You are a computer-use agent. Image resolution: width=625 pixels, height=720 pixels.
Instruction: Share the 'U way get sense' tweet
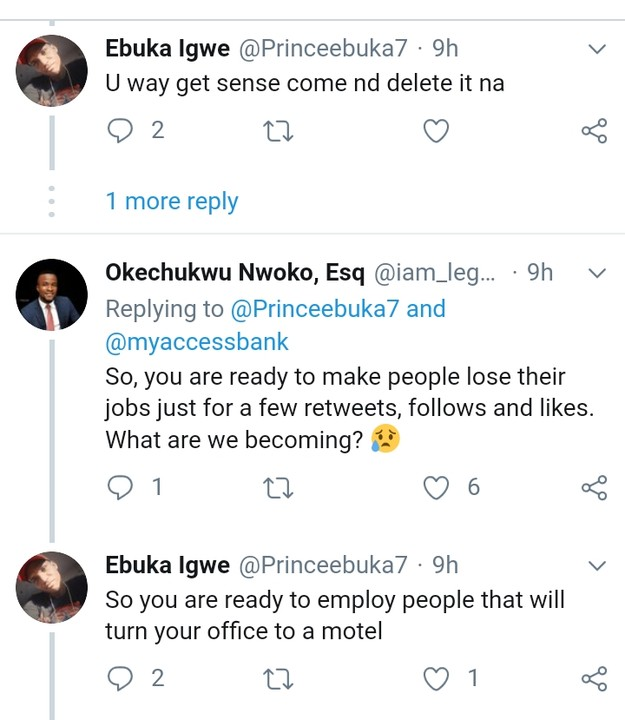coord(594,131)
